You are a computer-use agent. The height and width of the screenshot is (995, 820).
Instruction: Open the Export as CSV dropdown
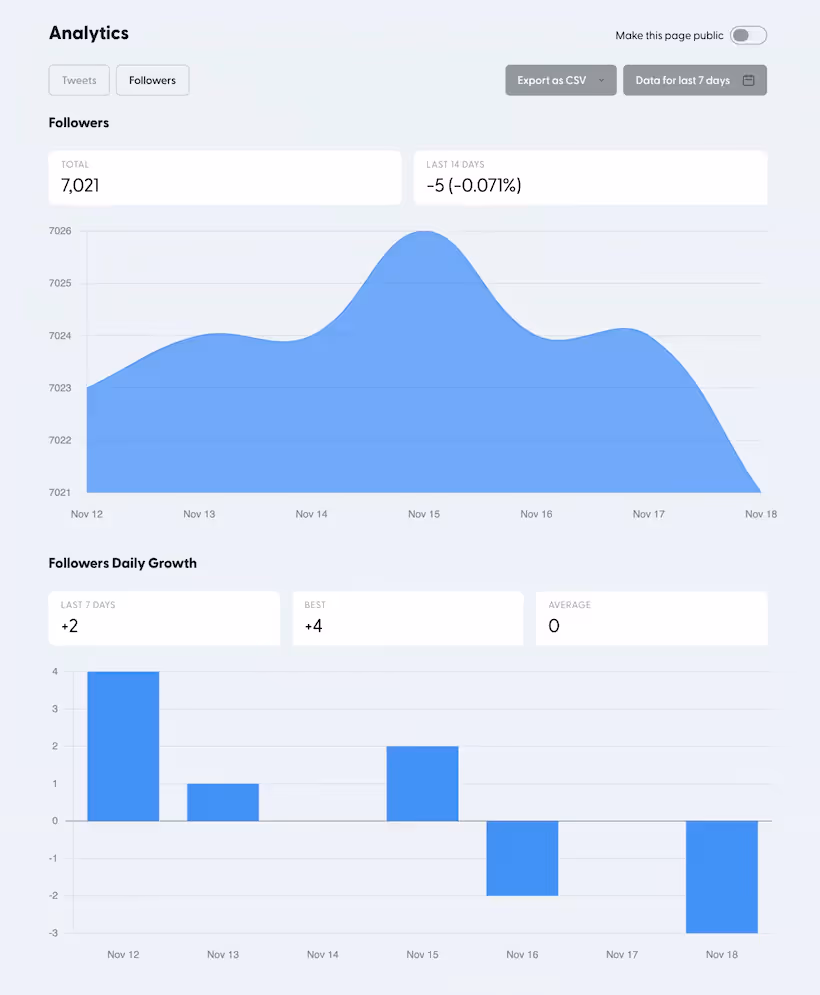(x=560, y=80)
